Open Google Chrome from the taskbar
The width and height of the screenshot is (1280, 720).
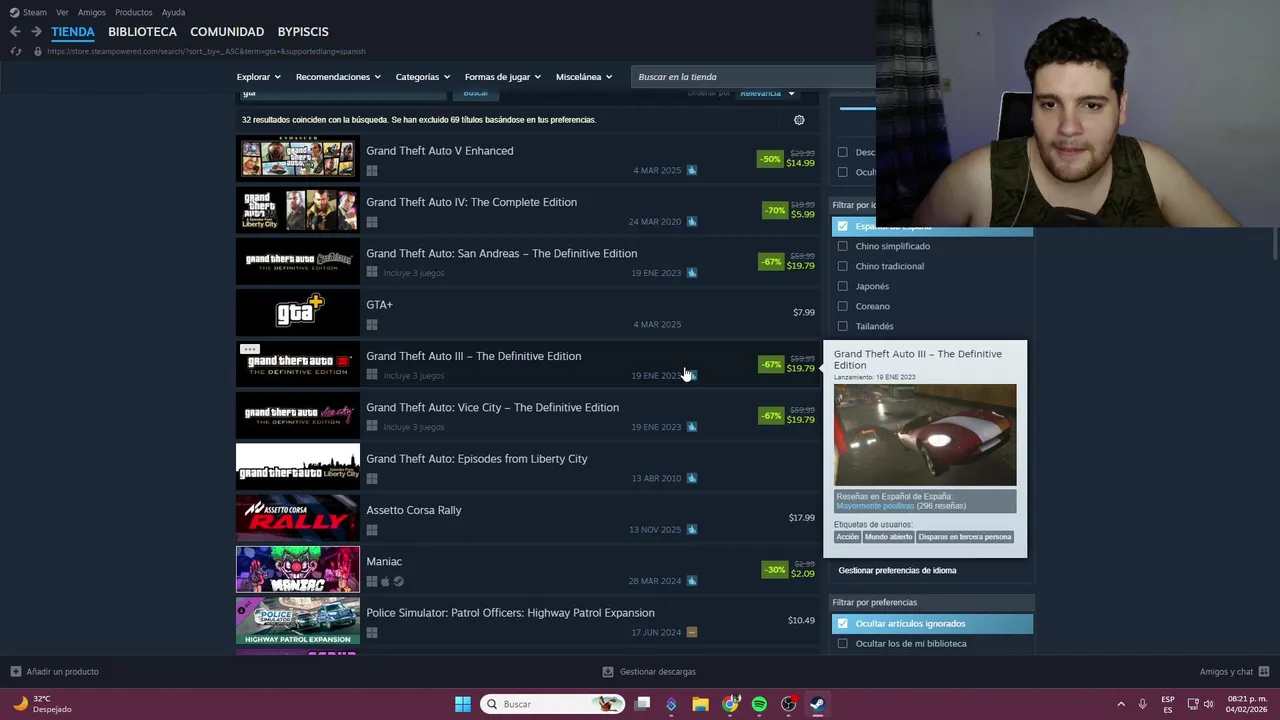point(730,704)
